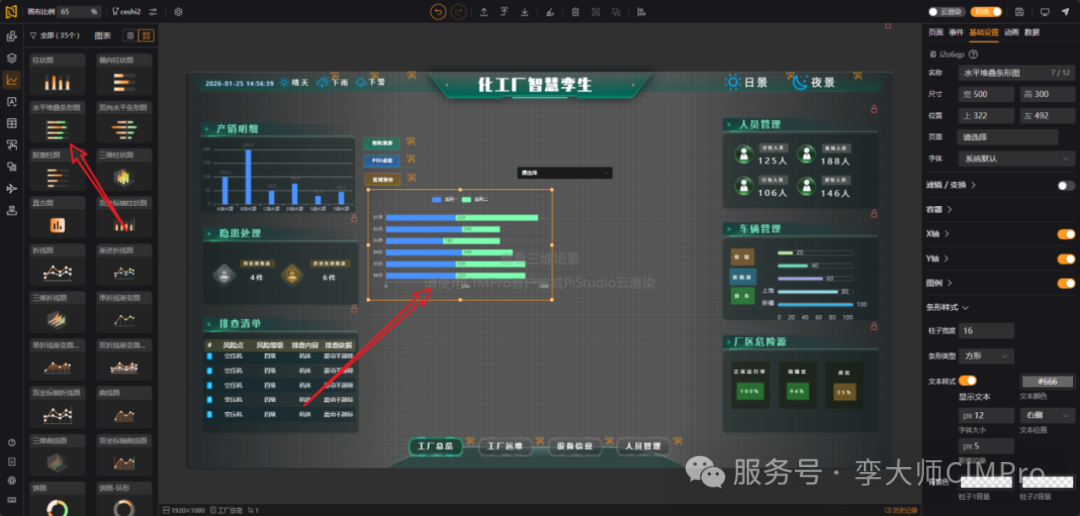The height and width of the screenshot is (516, 1080).
Task: Click the undo arrow button
Action: (x=437, y=12)
